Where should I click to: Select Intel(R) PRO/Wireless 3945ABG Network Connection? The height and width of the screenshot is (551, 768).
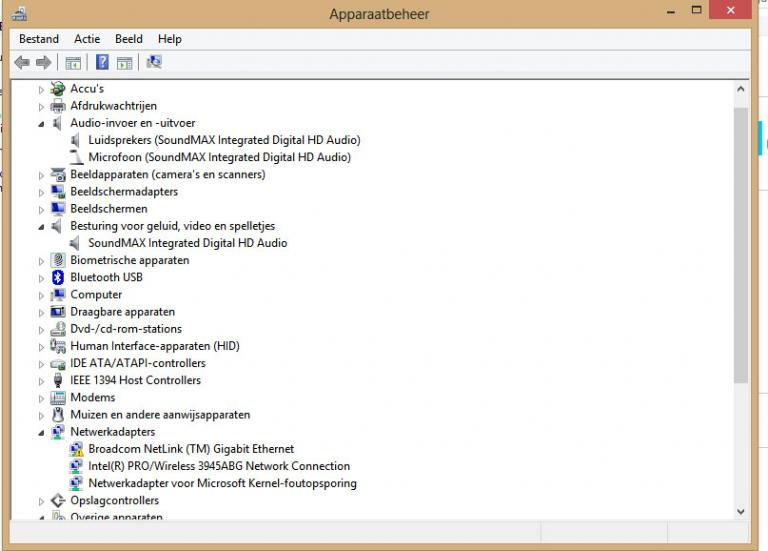218,466
